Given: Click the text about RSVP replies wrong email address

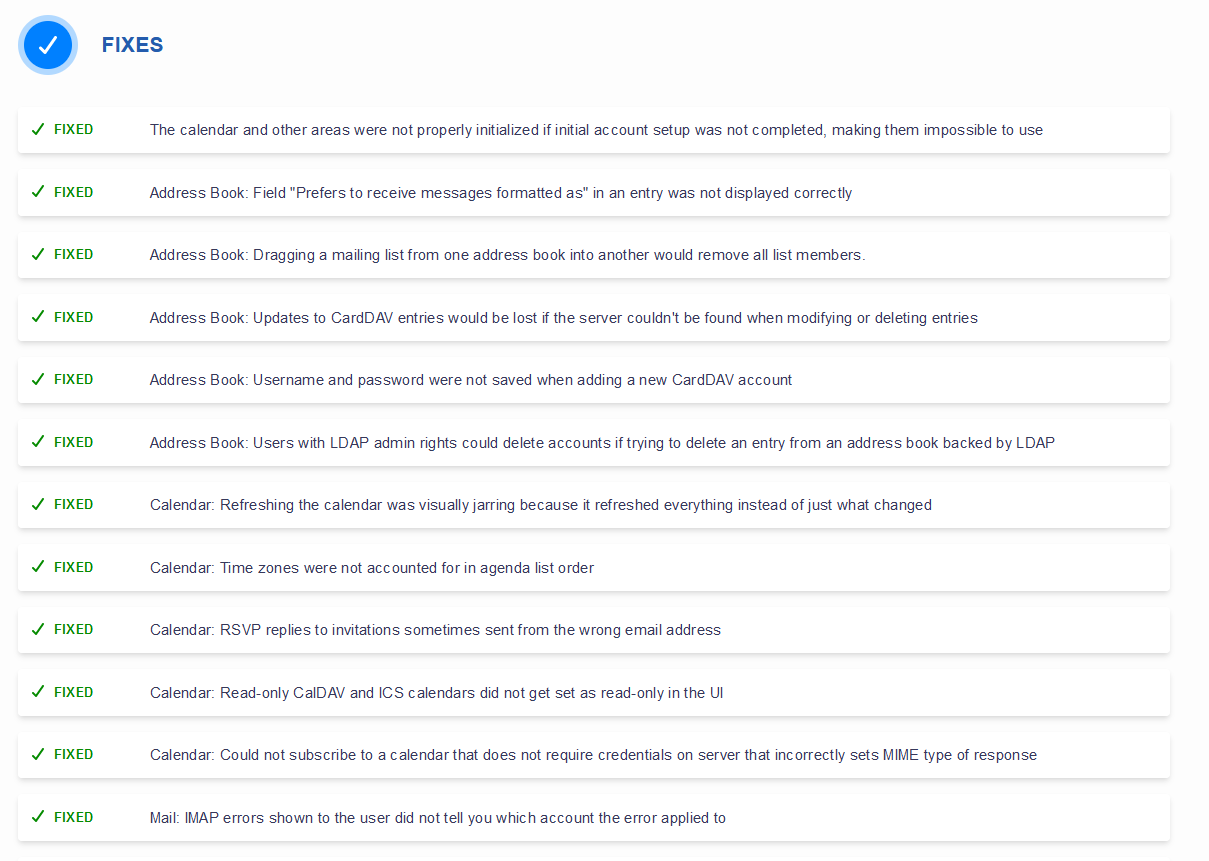Looking at the screenshot, I should point(435,630).
